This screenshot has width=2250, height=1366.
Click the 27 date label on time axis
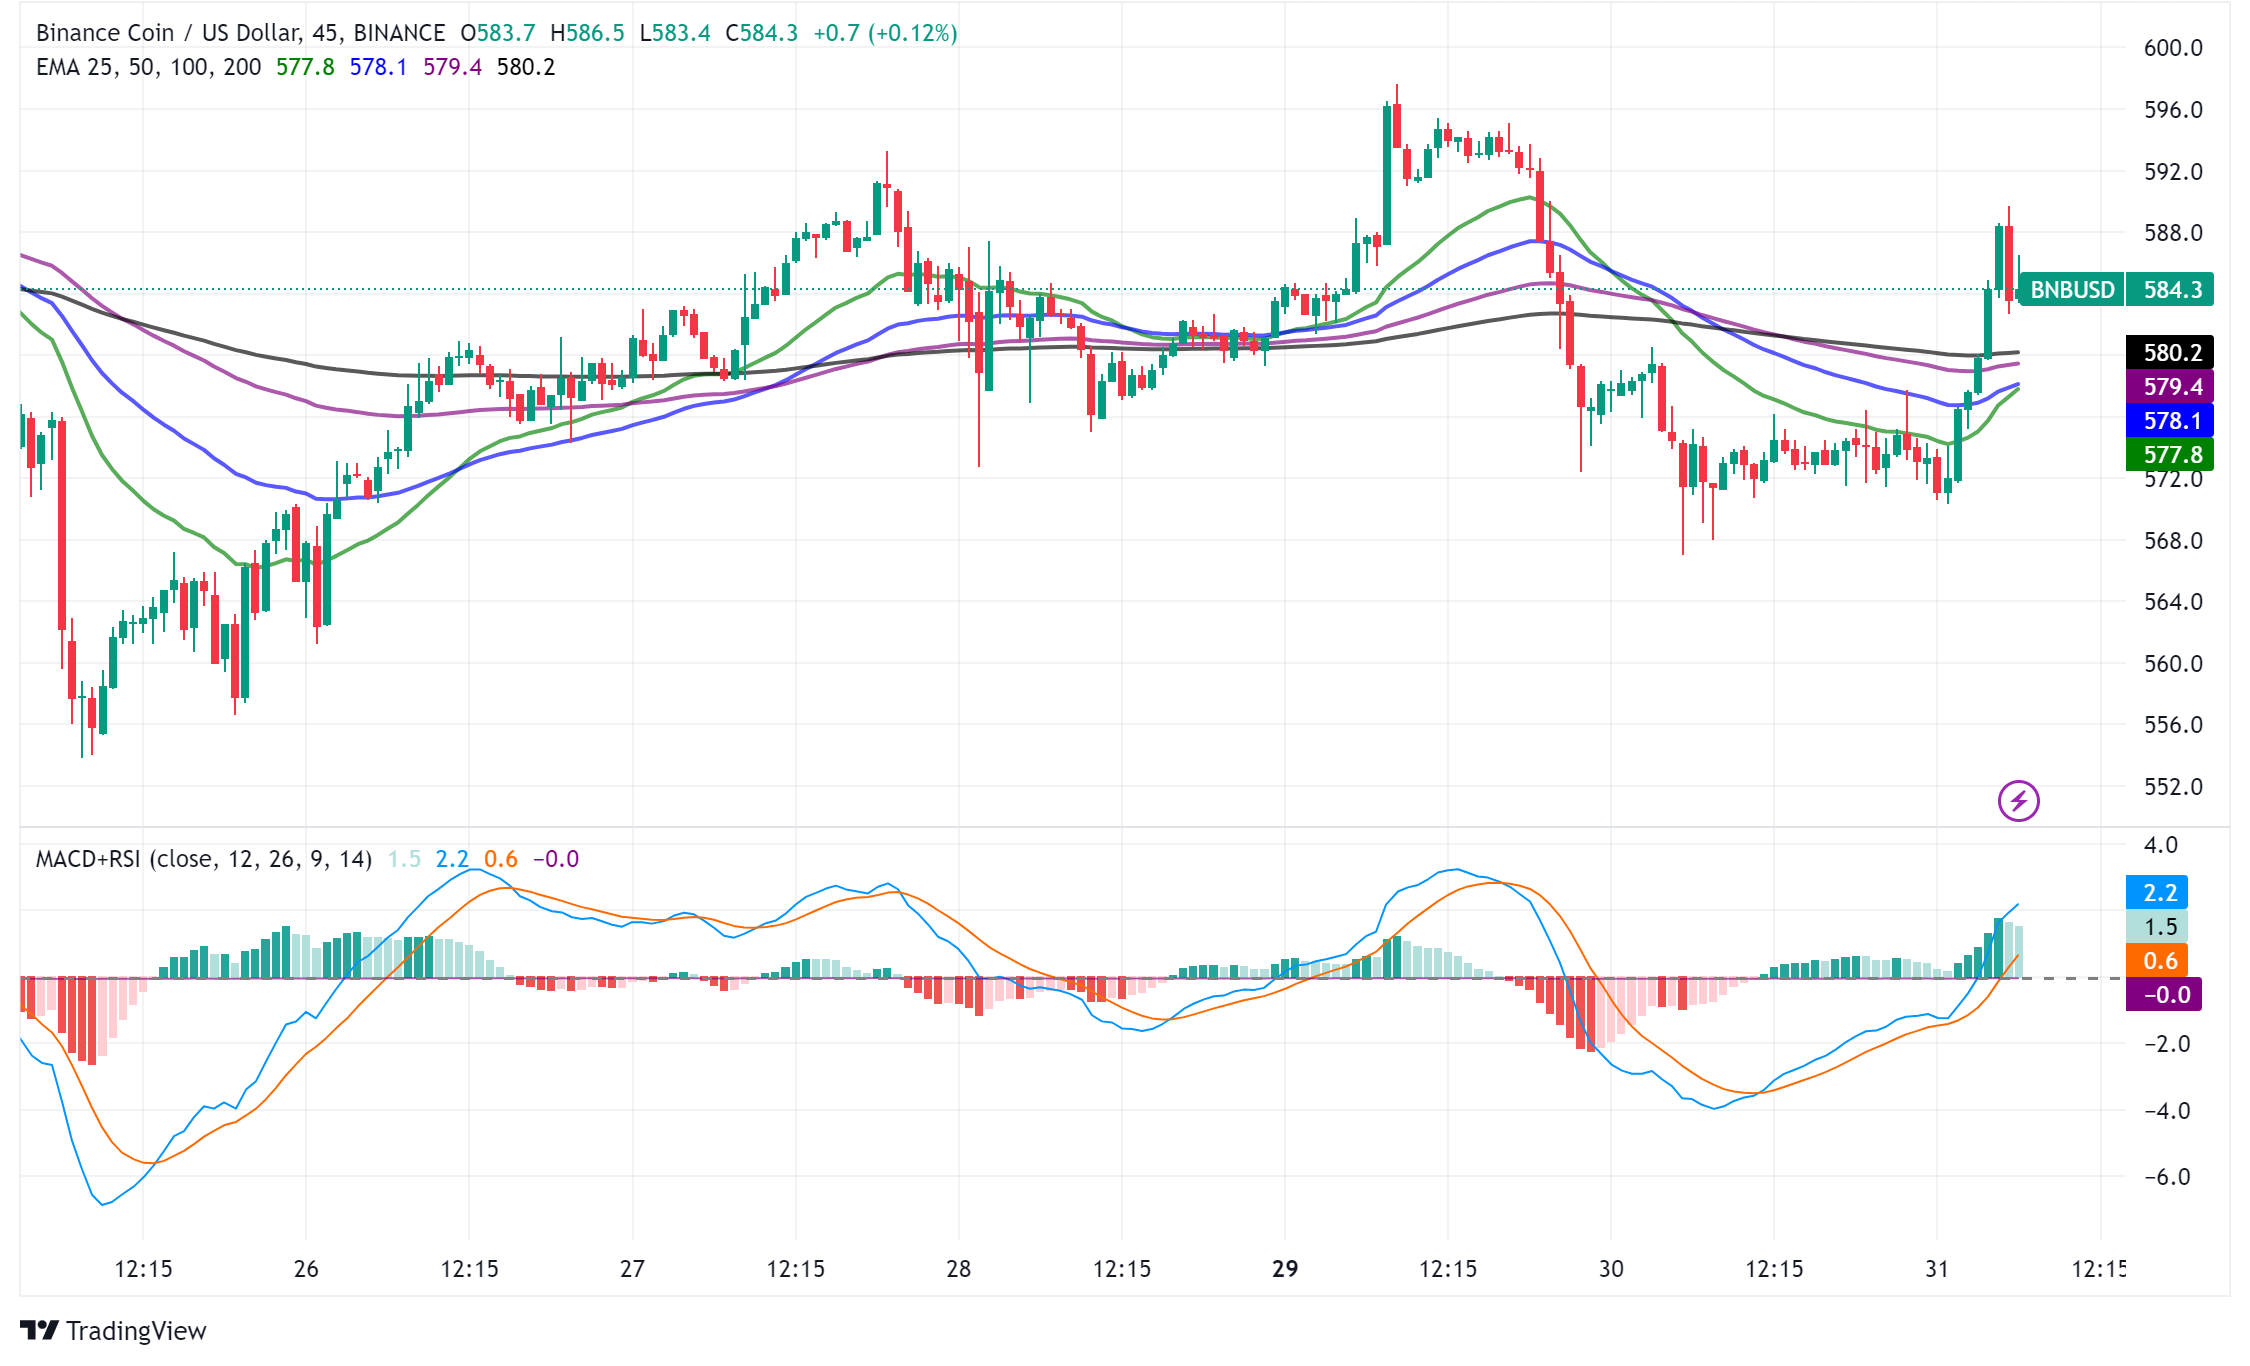click(x=632, y=1269)
